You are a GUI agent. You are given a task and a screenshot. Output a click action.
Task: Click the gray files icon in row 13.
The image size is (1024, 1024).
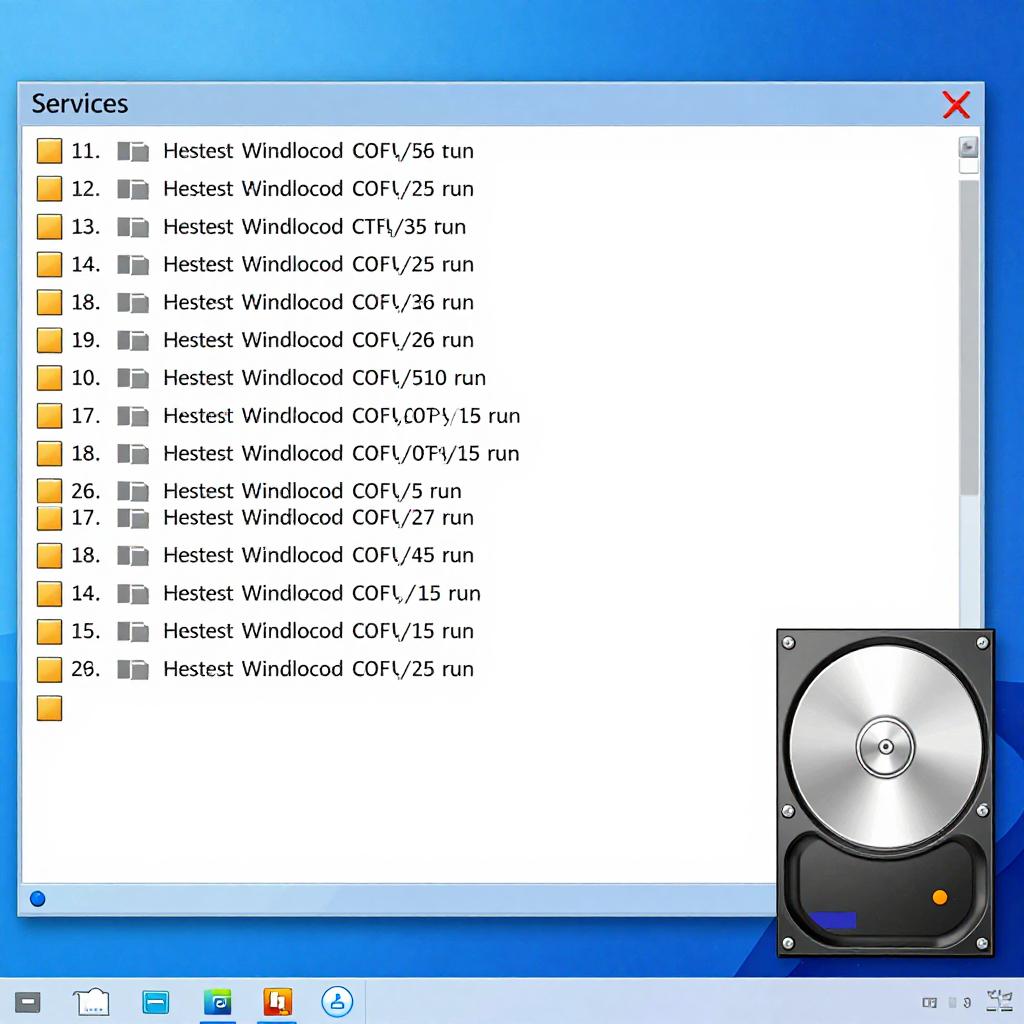(133, 227)
